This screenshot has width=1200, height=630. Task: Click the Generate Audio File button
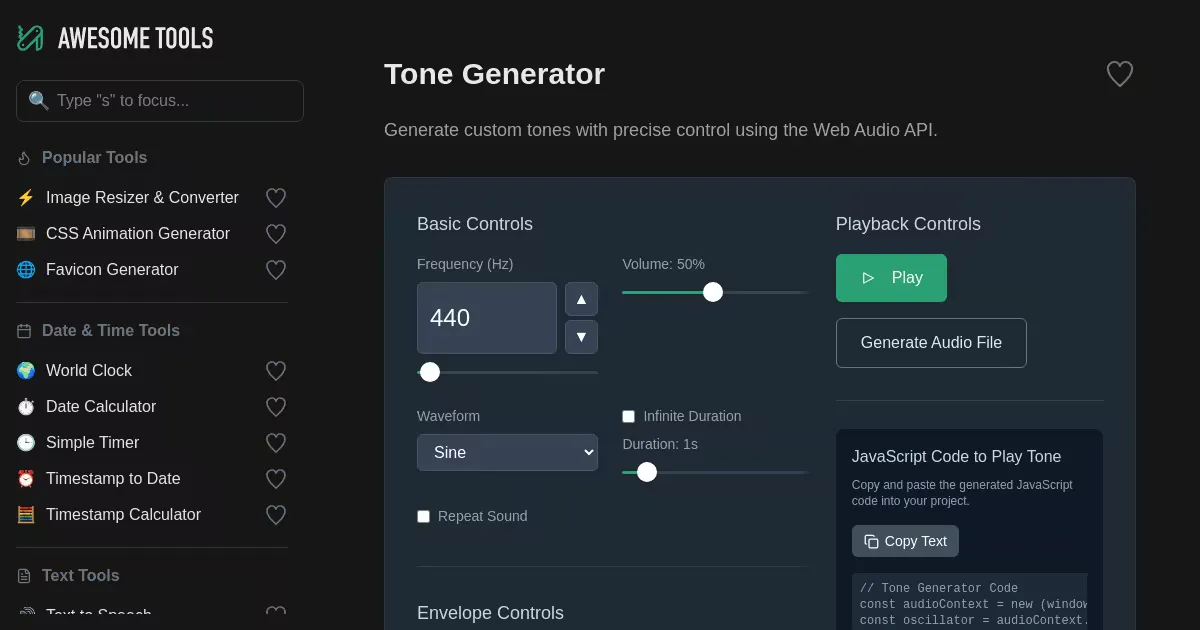pos(931,343)
